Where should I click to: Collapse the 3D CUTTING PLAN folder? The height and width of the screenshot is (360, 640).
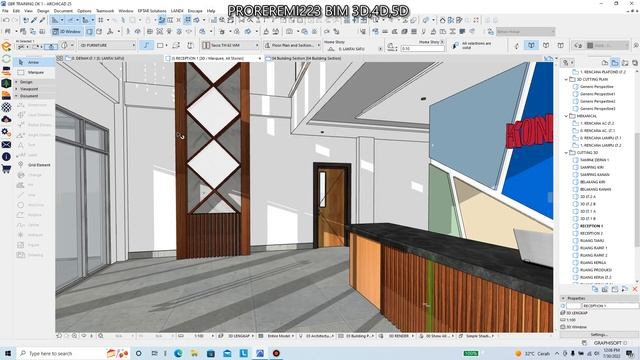pos(567,79)
